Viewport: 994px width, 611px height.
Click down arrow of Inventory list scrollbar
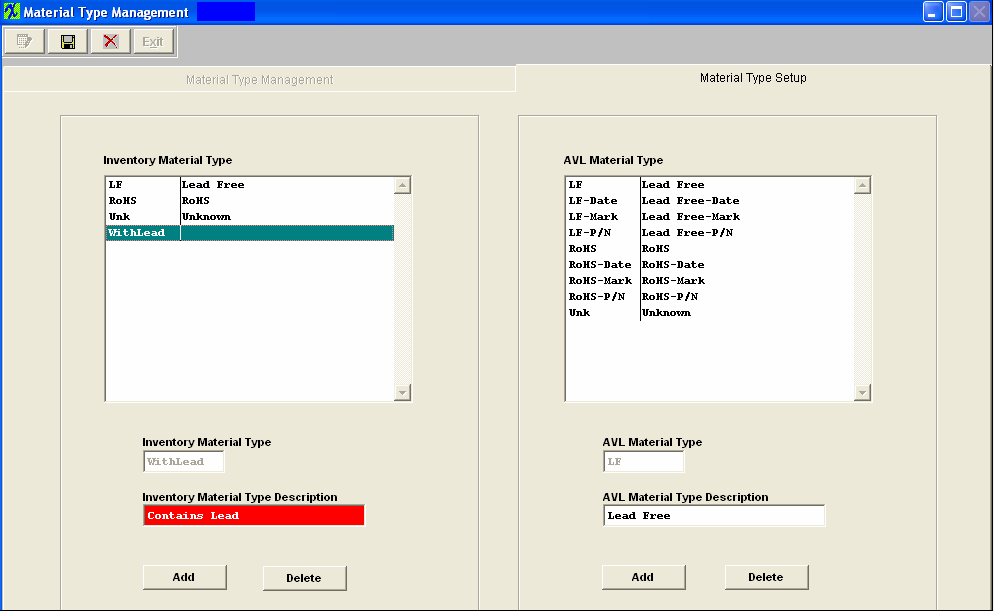403,392
